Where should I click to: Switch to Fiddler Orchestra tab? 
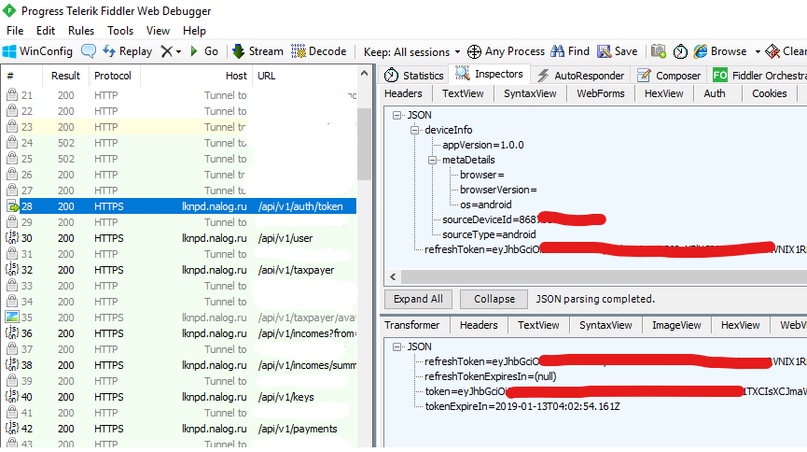click(x=759, y=76)
